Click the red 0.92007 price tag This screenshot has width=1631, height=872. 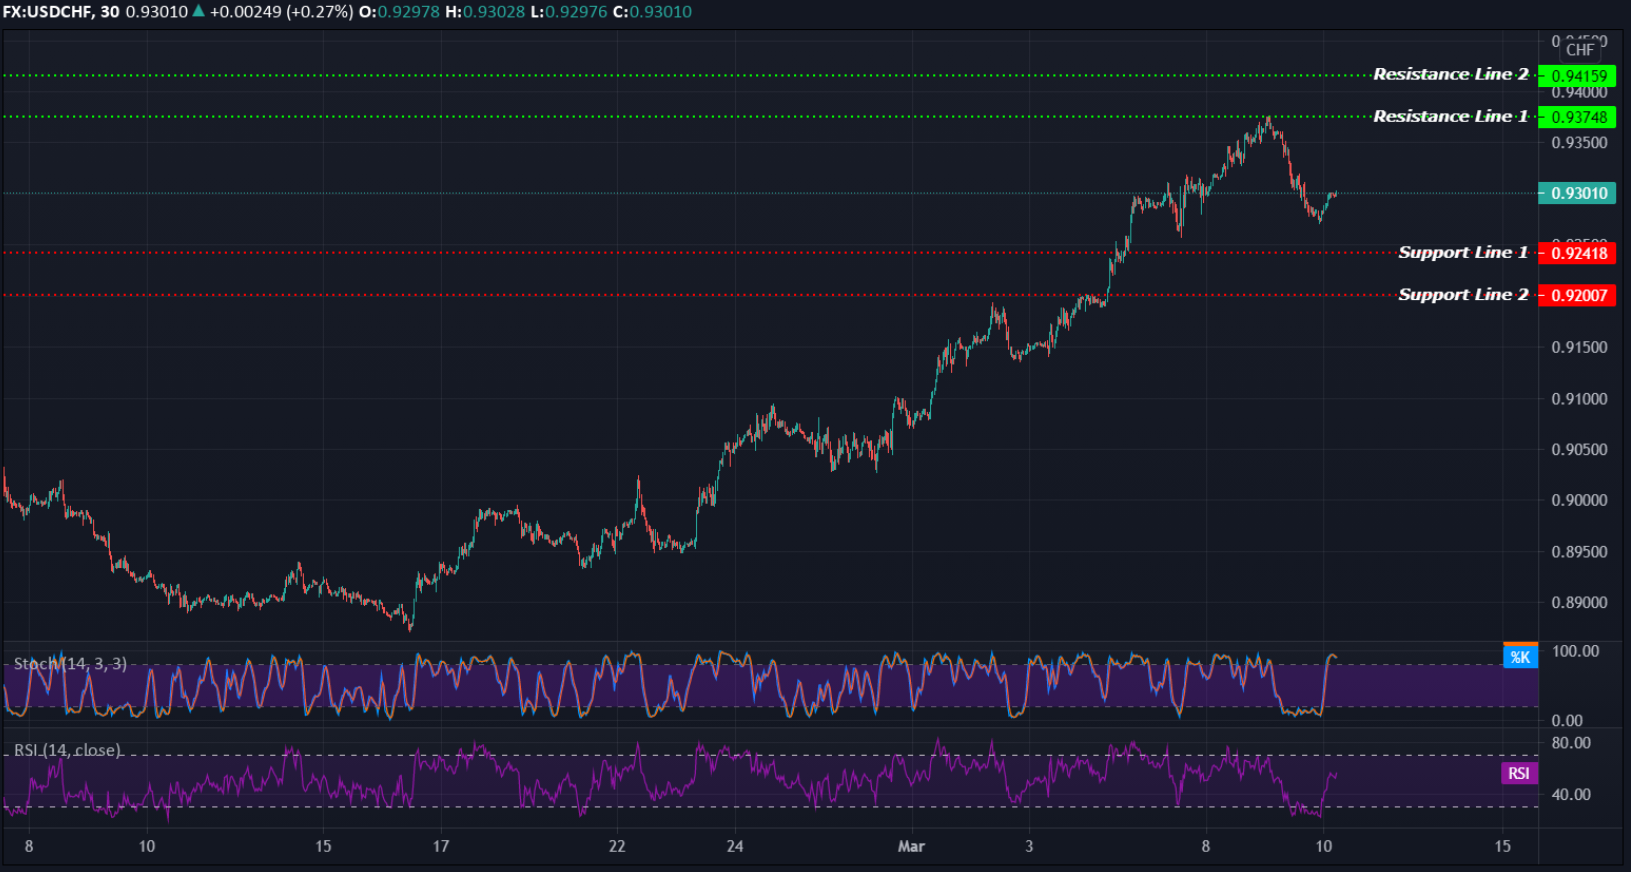pyautogui.click(x=1577, y=295)
